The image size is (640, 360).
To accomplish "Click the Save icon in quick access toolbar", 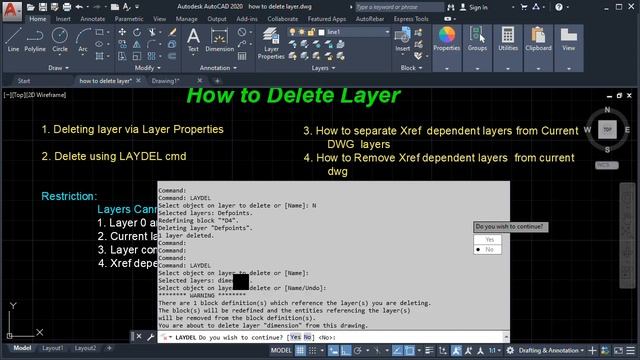I will pos(42,7).
